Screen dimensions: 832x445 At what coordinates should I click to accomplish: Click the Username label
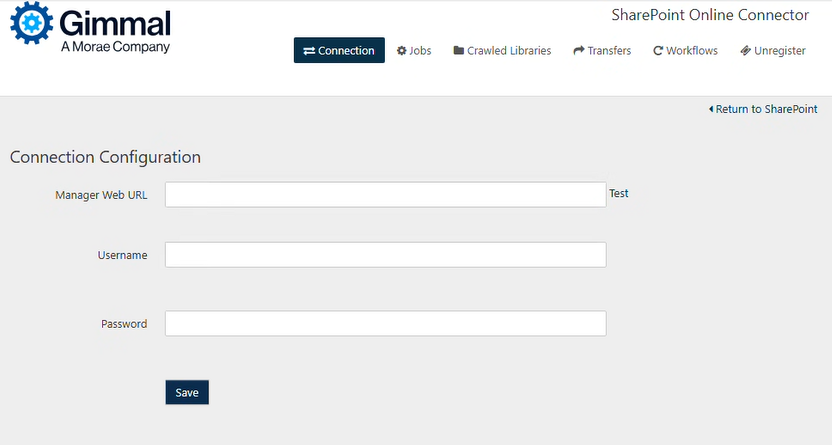point(122,255)
